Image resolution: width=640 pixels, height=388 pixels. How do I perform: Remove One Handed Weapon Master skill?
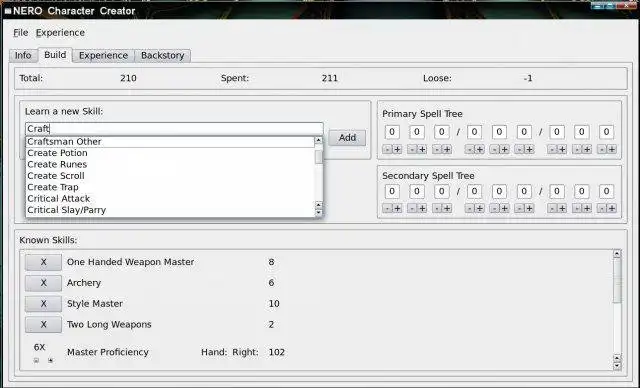pos(43,262)
